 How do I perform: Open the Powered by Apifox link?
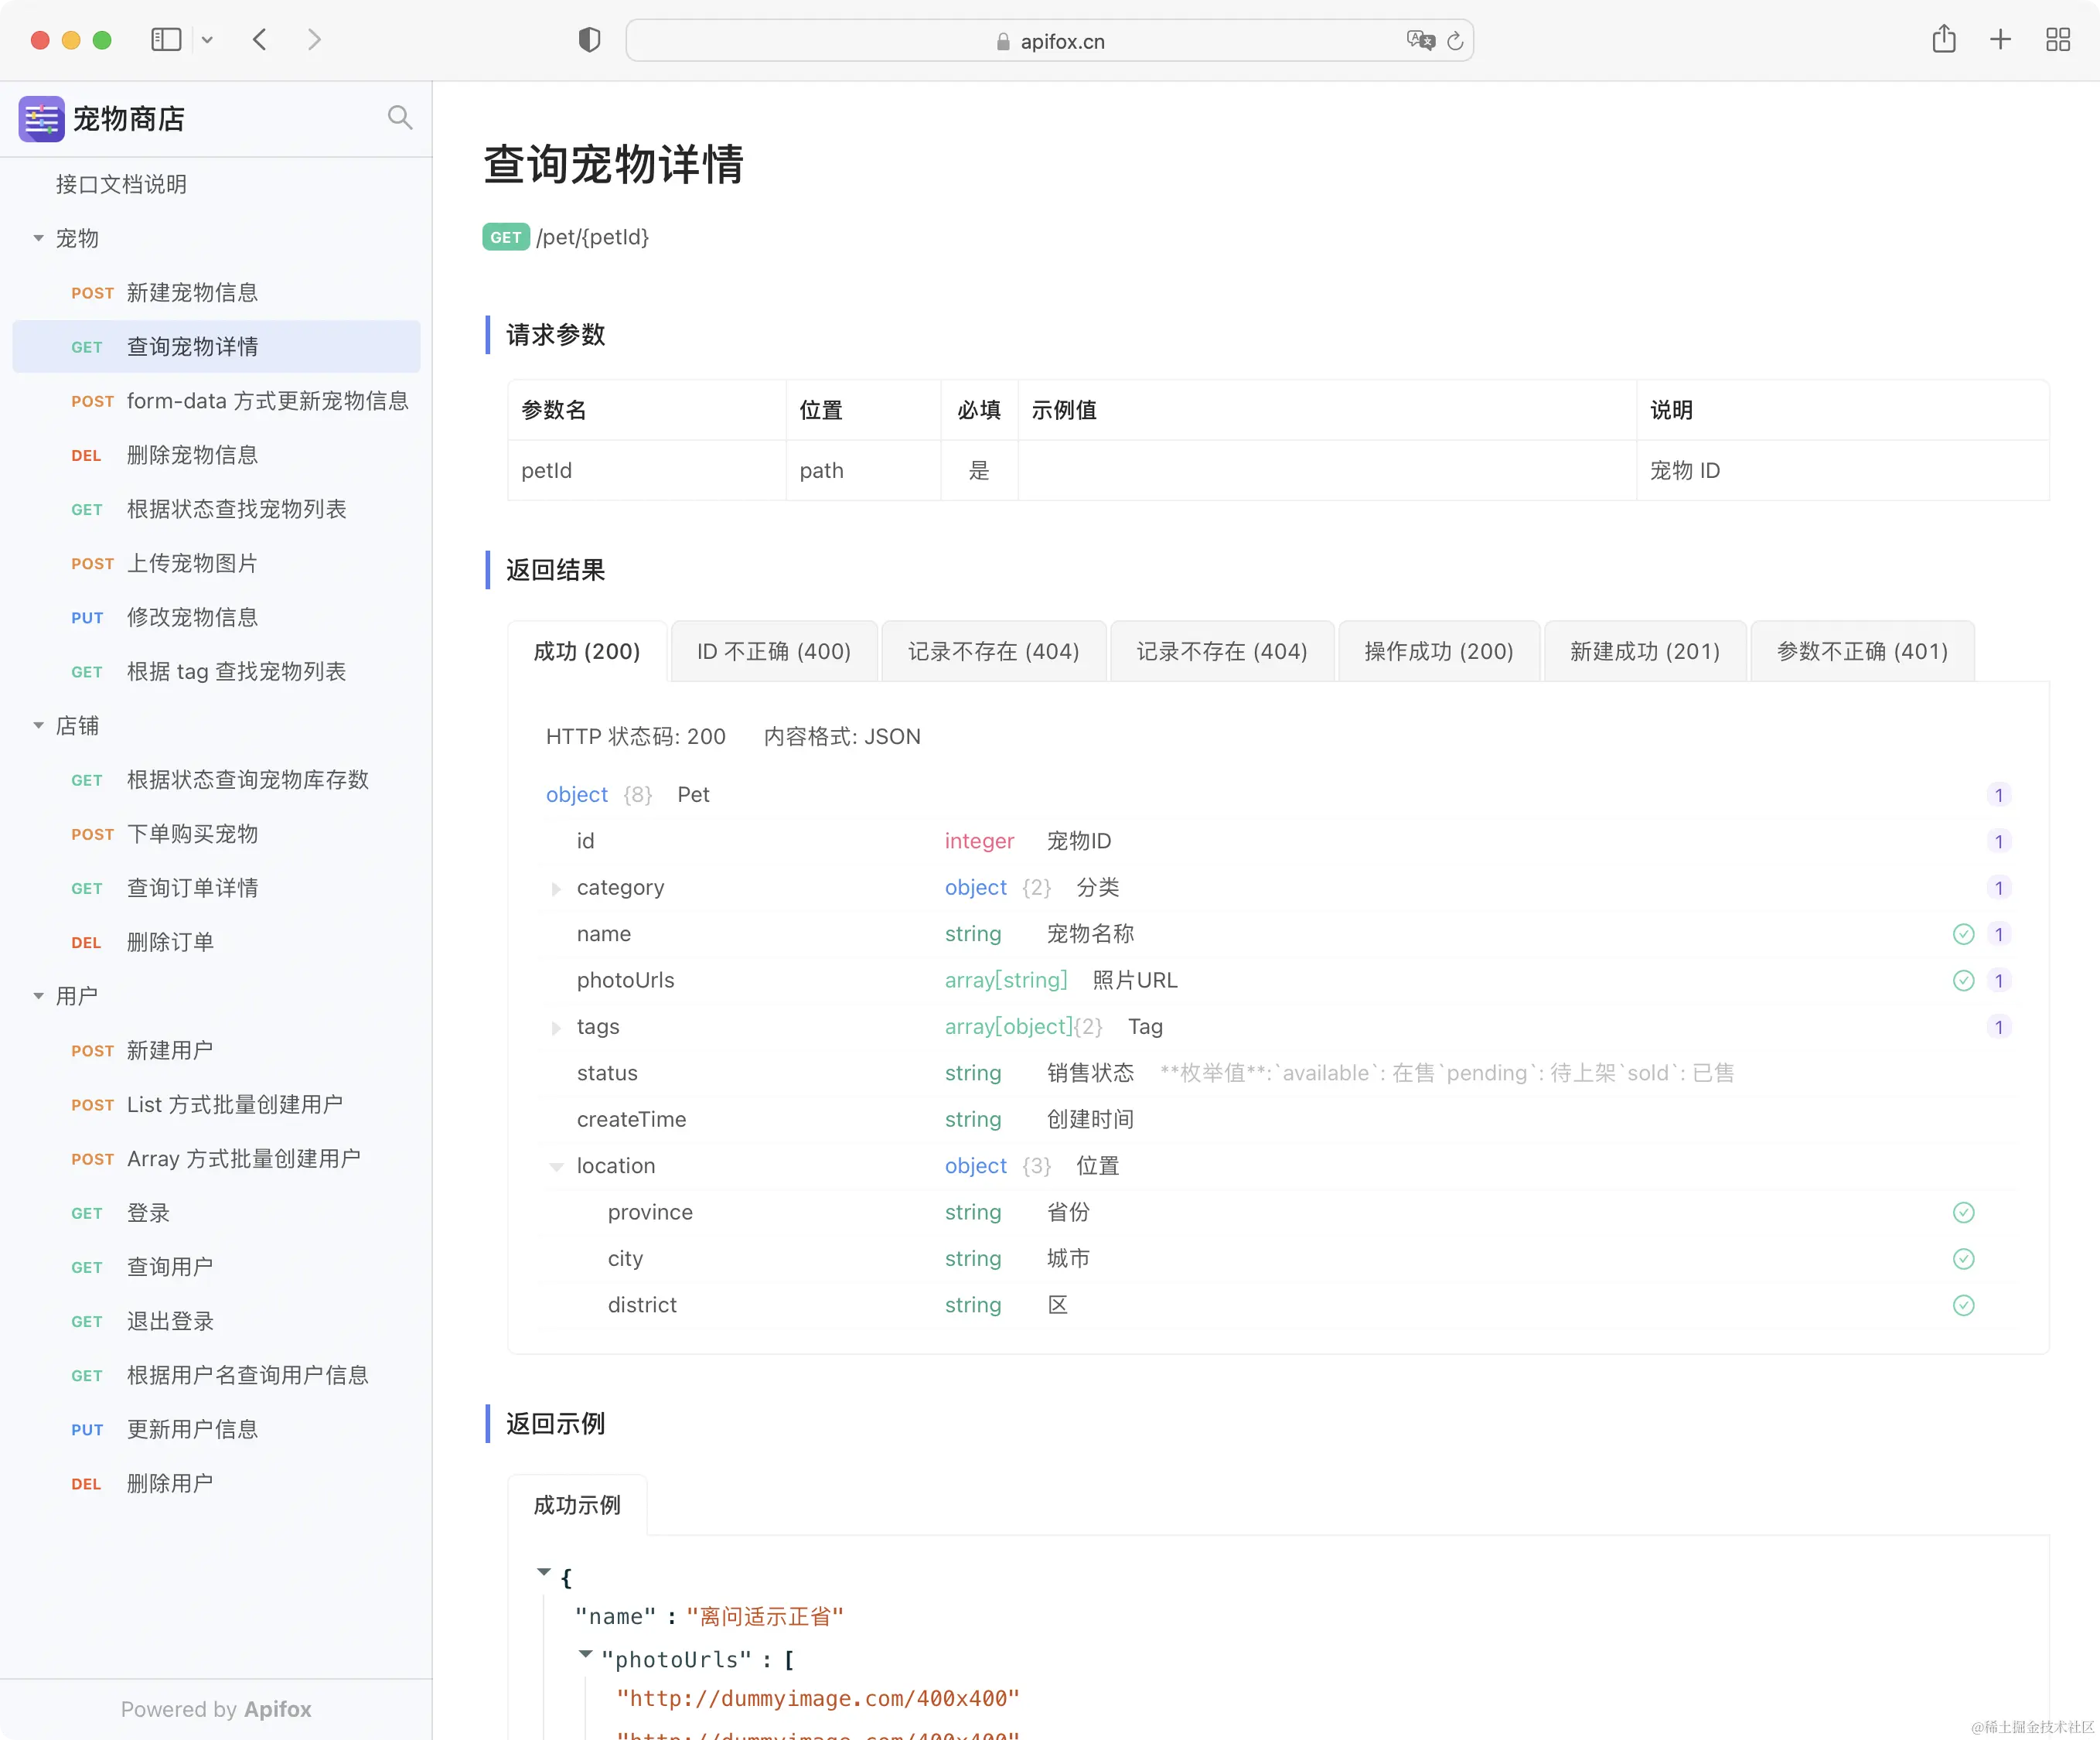click(x=216, y=1709)
